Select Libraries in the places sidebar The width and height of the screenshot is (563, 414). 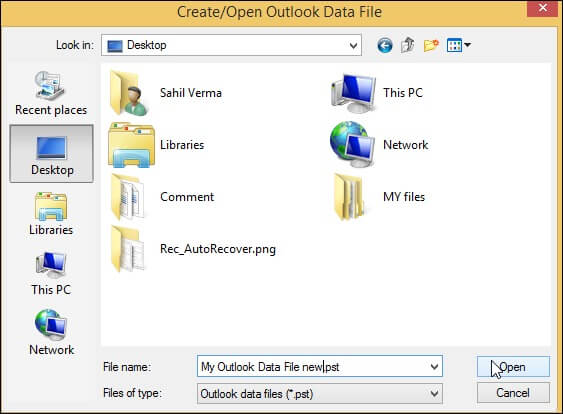(x=51, y=214)
